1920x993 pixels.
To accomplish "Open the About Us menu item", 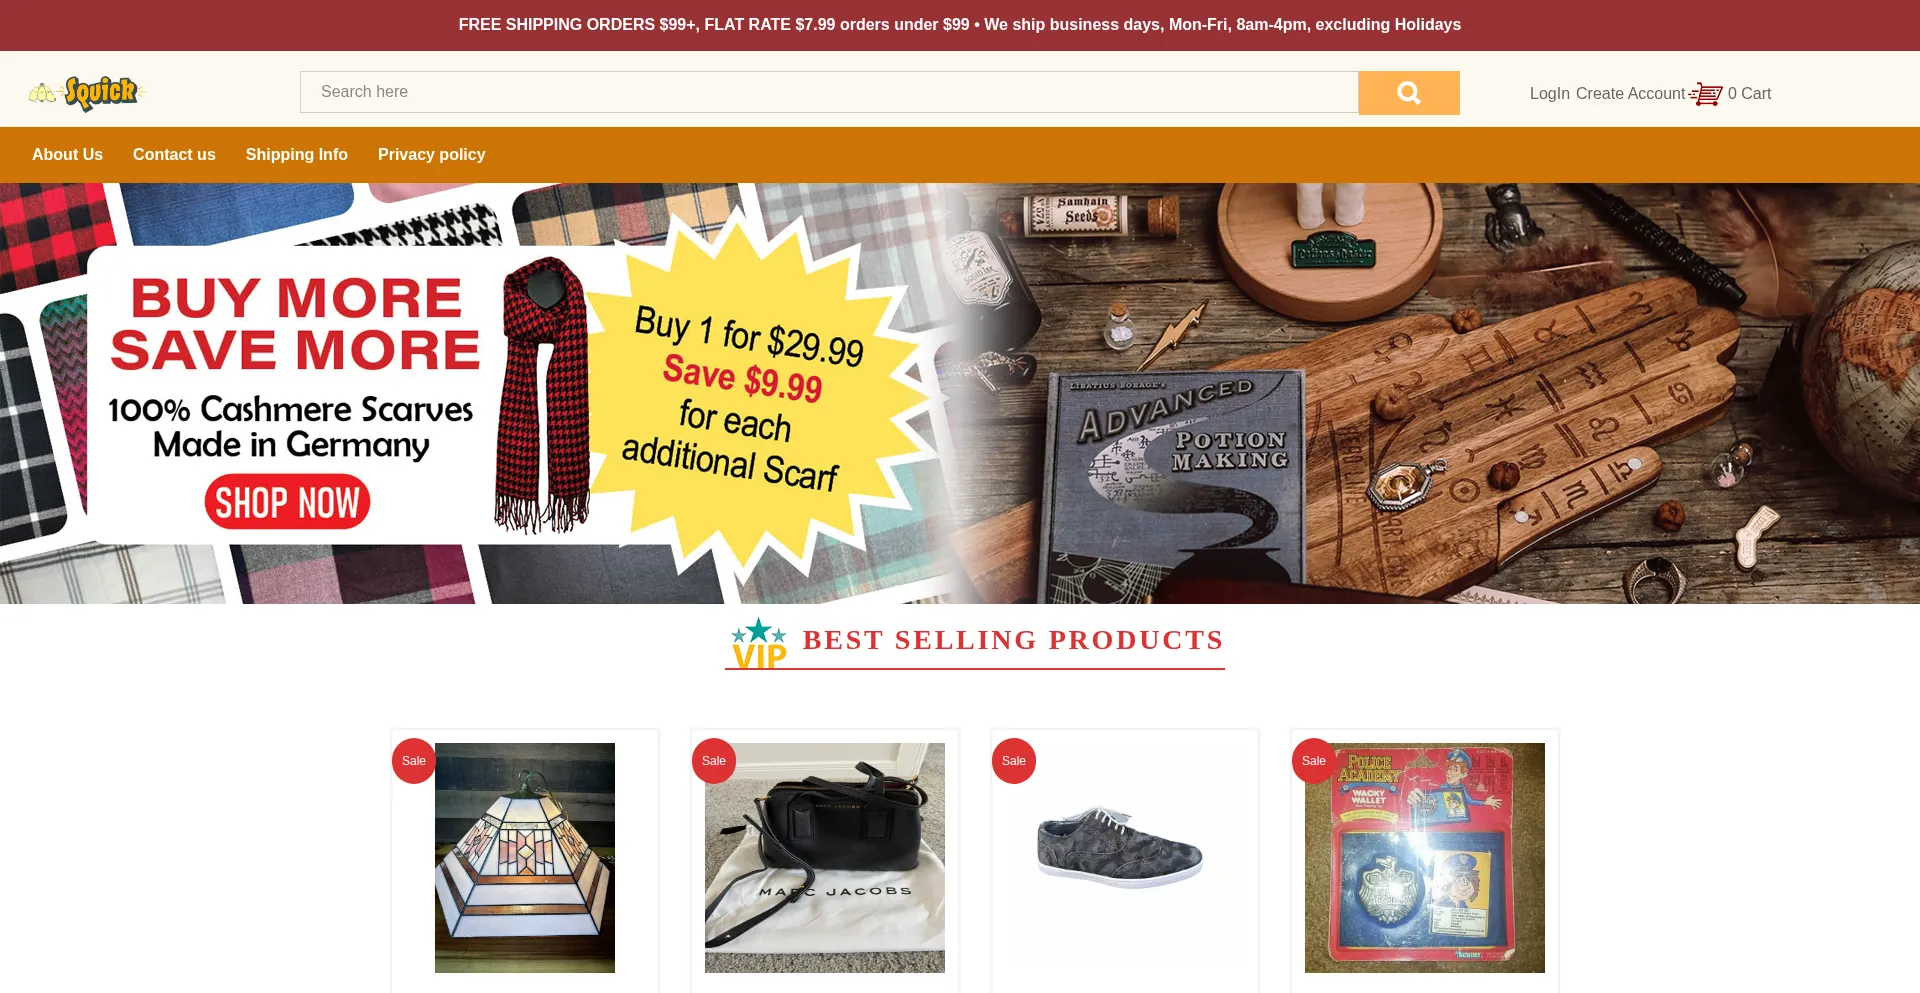I will click(x=67, y=155).
